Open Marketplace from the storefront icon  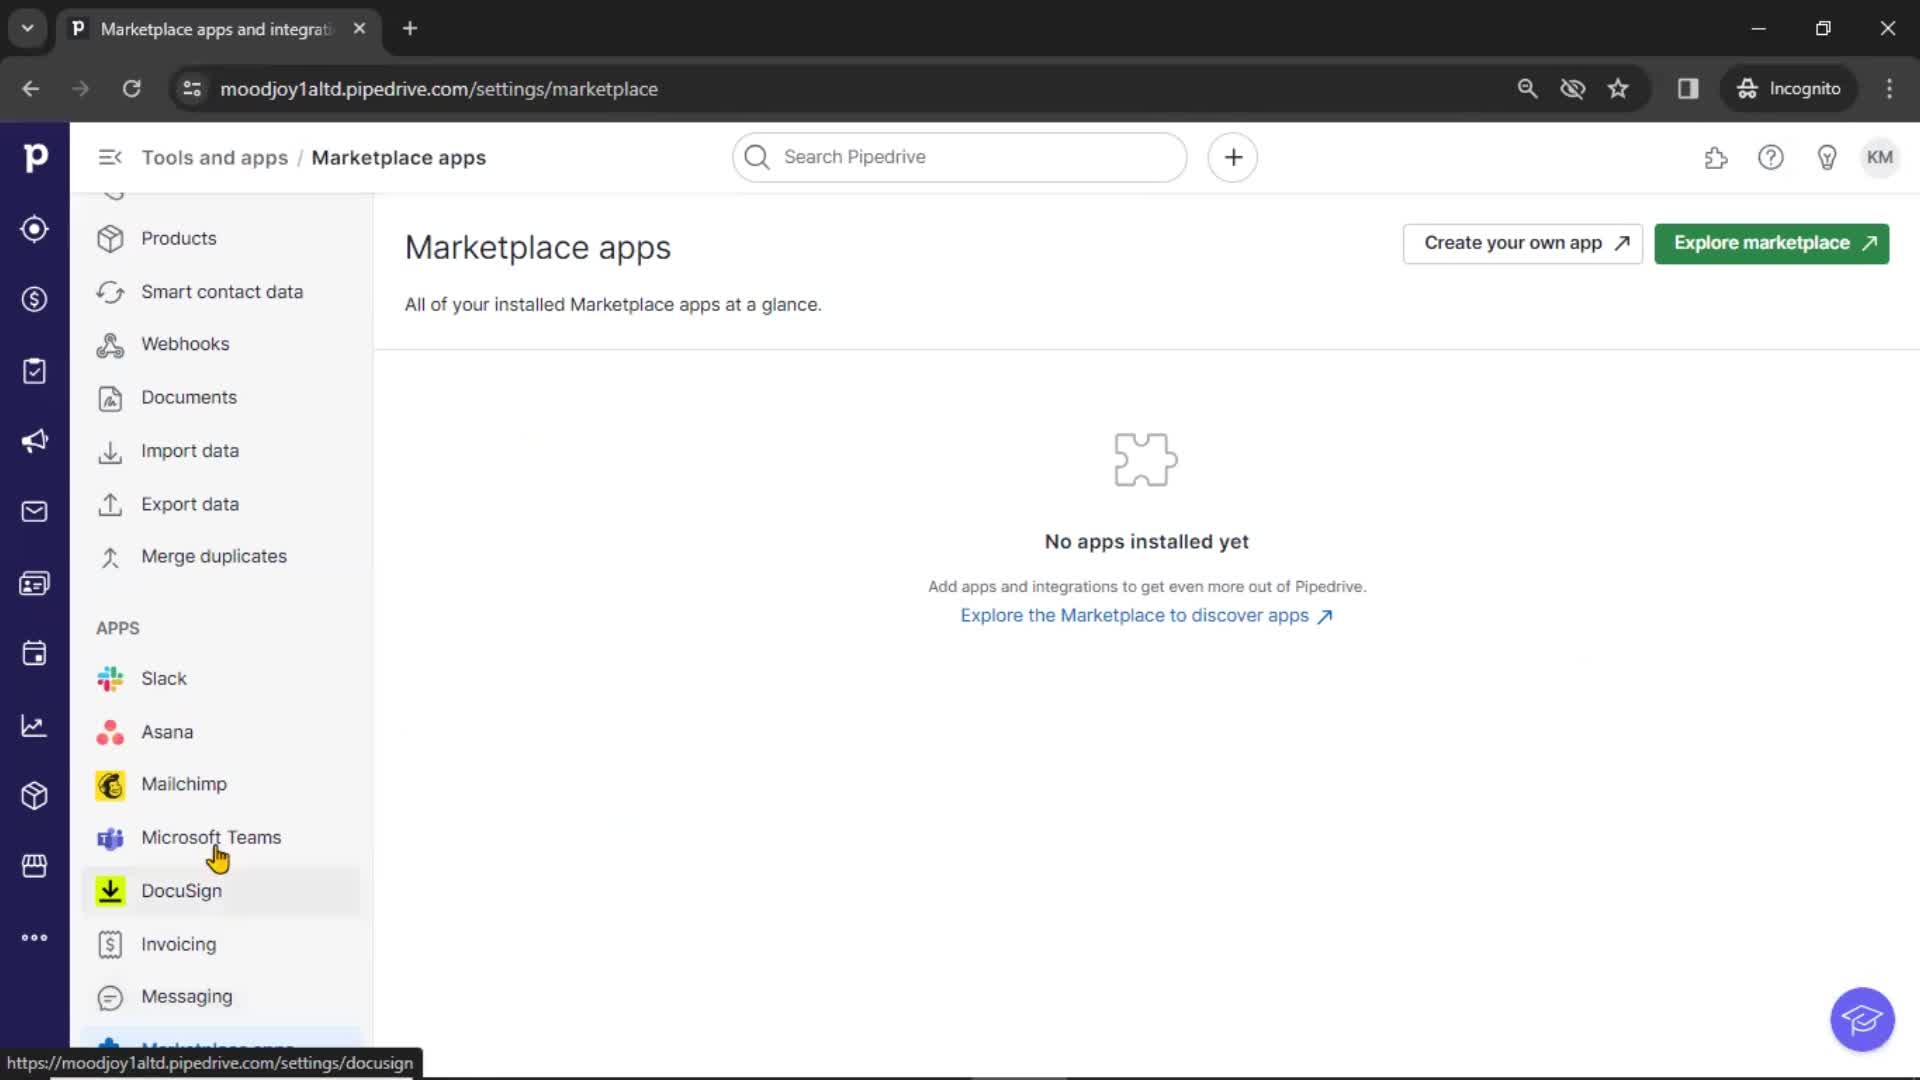pos(35,866)
